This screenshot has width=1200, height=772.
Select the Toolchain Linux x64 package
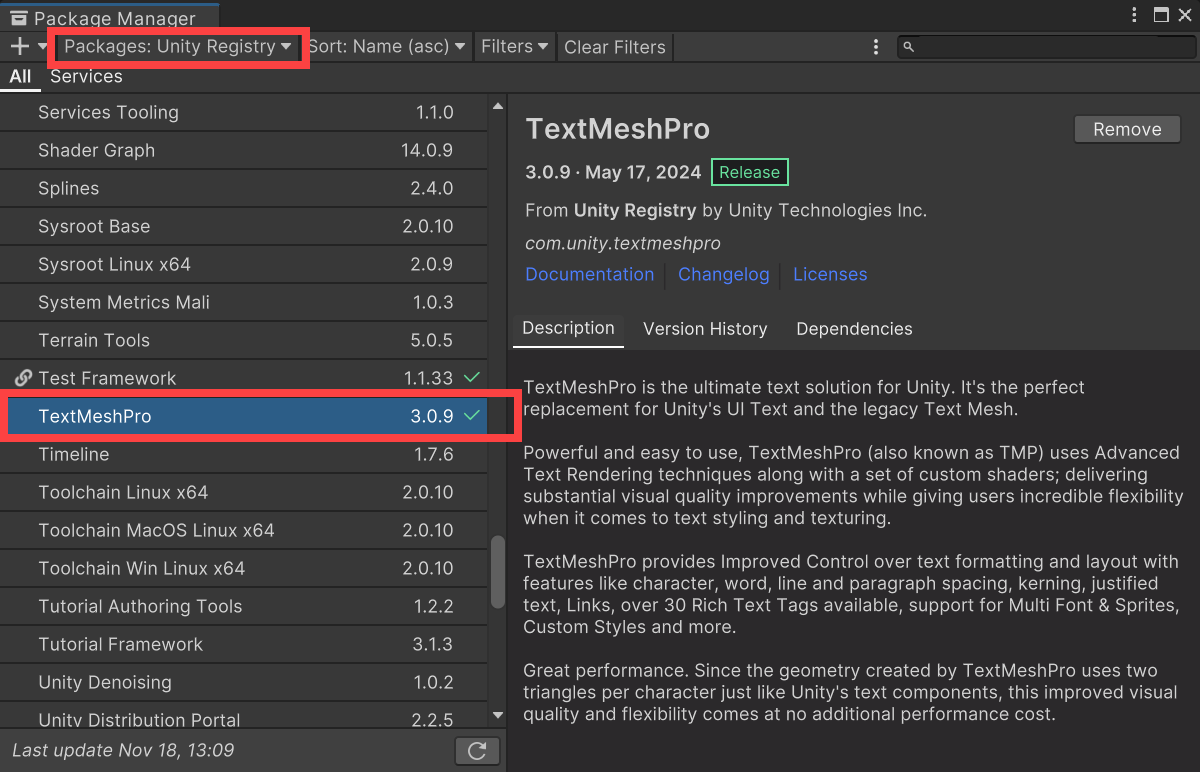pyautogui.click(x=244, y=493)
